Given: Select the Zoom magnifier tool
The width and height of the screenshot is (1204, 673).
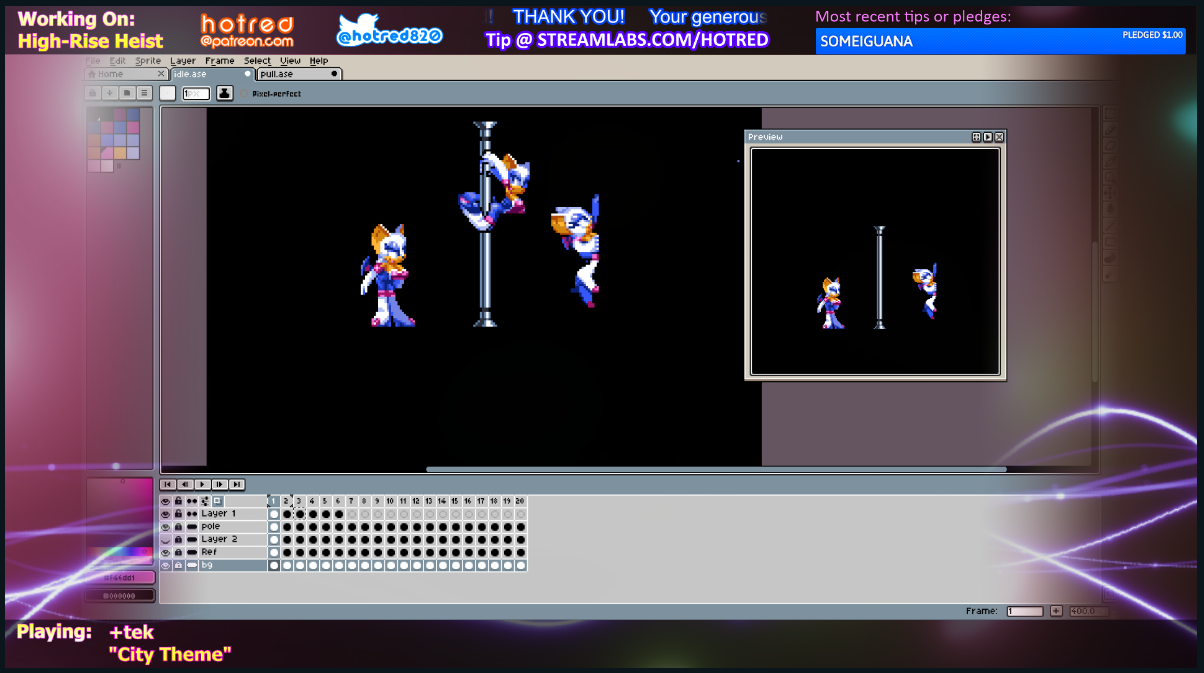Looking at the screenshot, I should point(1110,177).
